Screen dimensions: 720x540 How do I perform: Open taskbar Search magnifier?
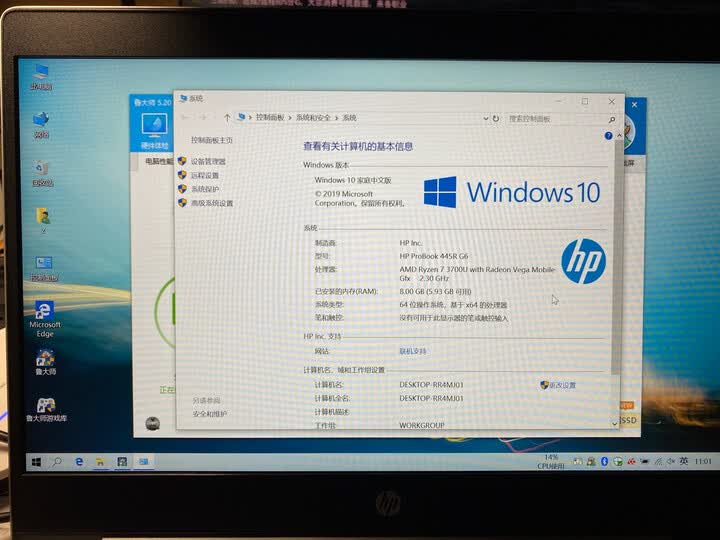click(x=57, y=462)
